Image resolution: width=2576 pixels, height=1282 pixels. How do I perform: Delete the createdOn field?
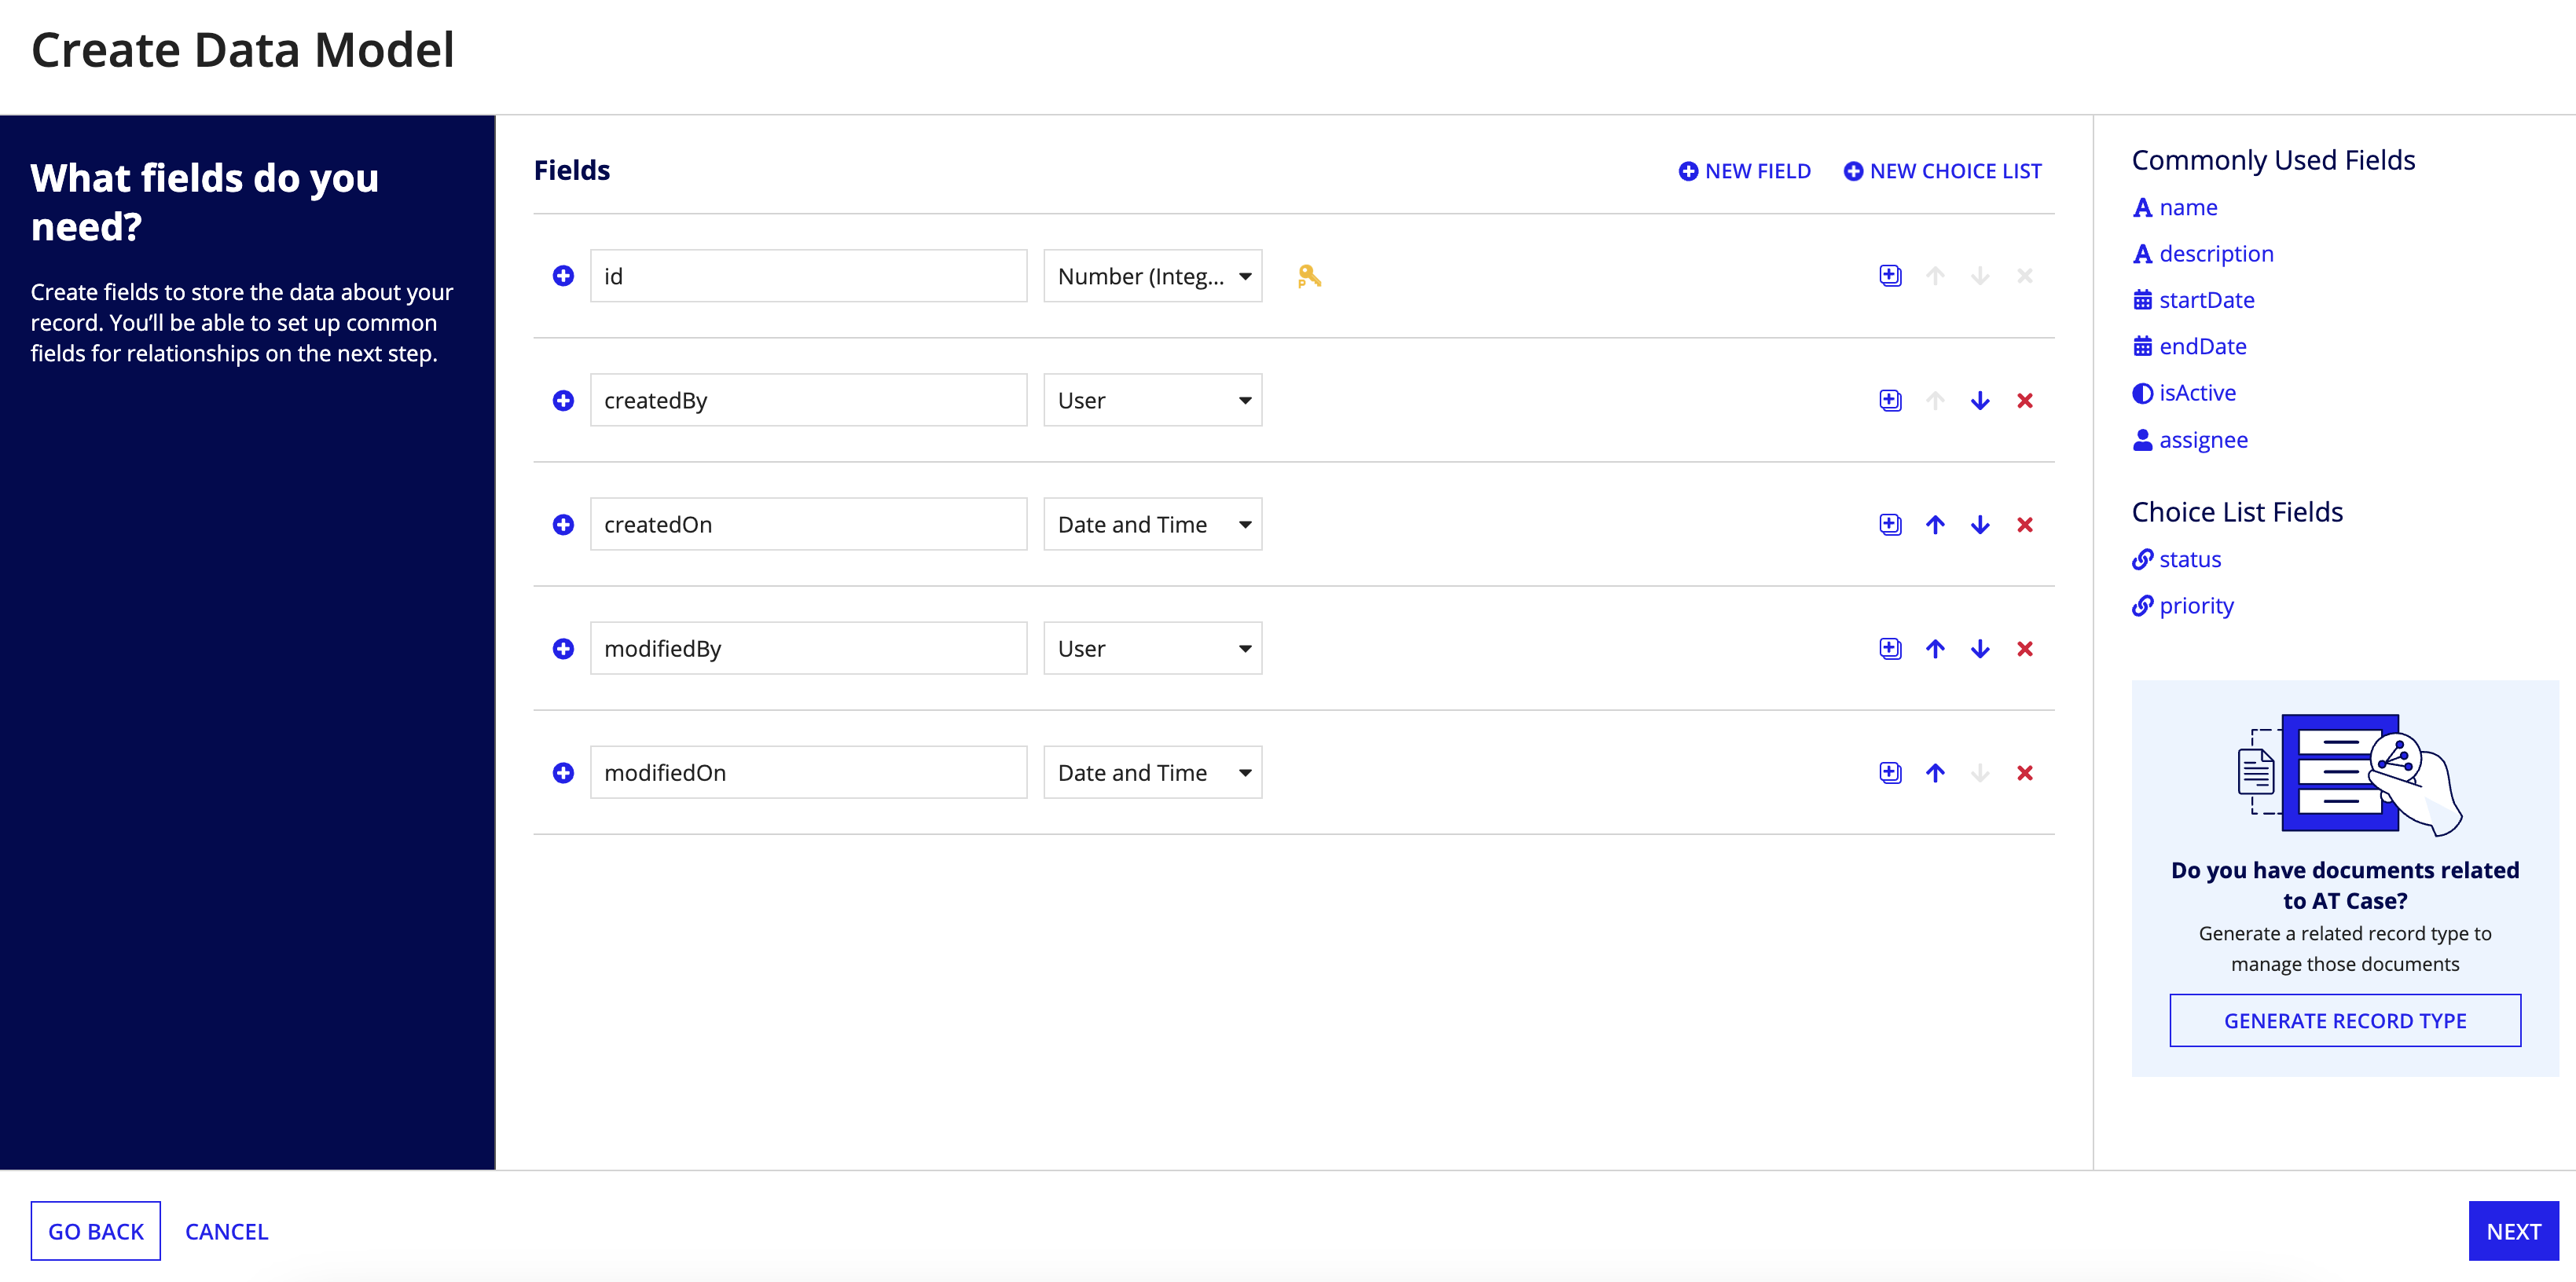(x=2025, y=524)
